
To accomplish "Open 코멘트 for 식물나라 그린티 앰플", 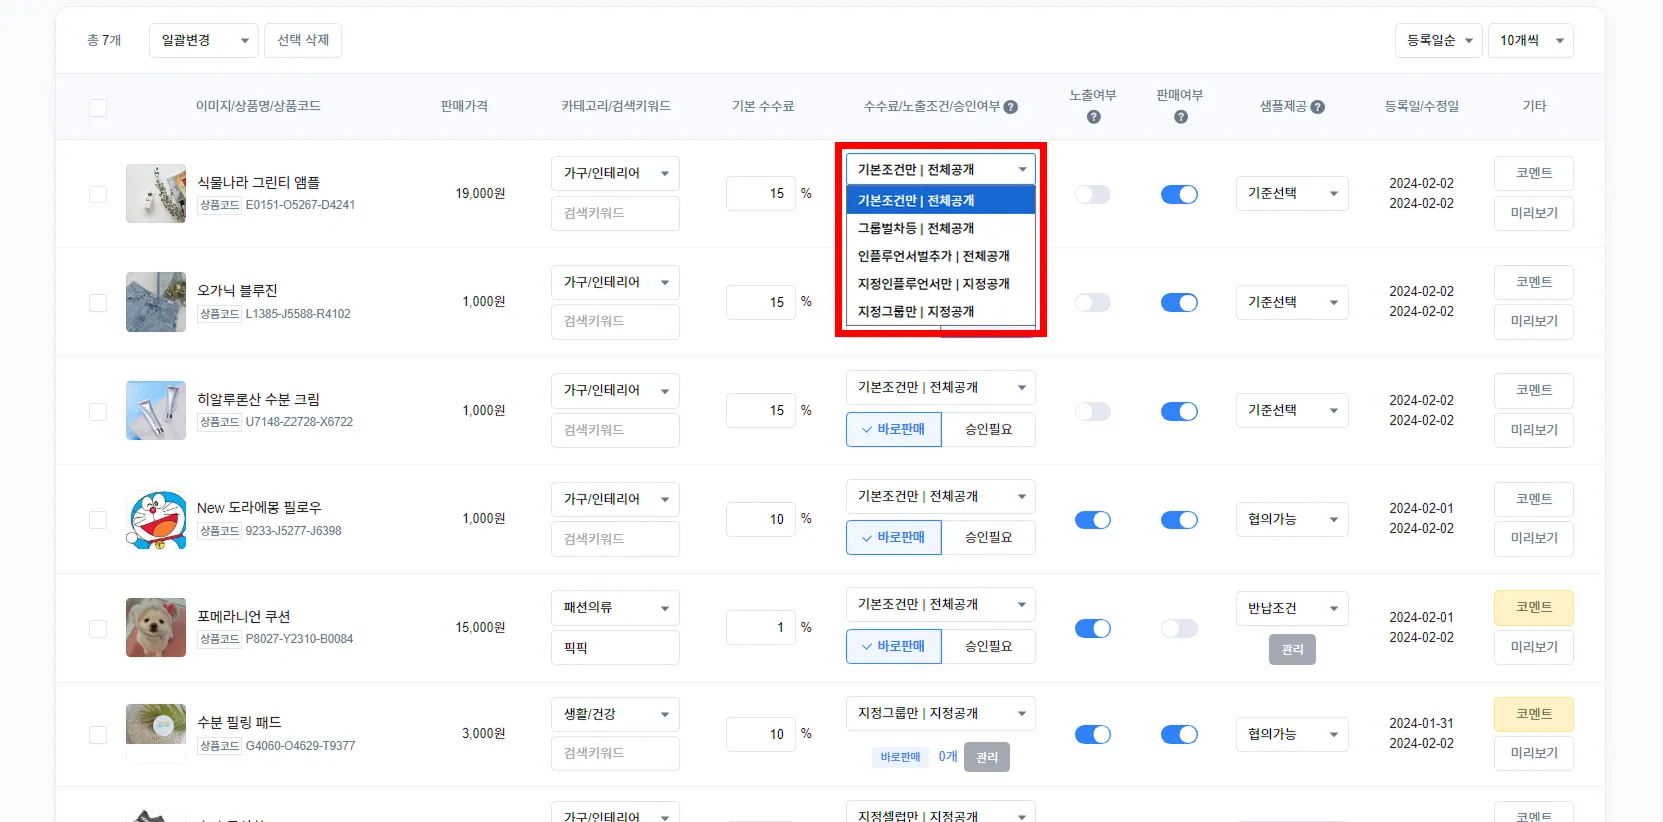I will click(x=1534, y=173).
